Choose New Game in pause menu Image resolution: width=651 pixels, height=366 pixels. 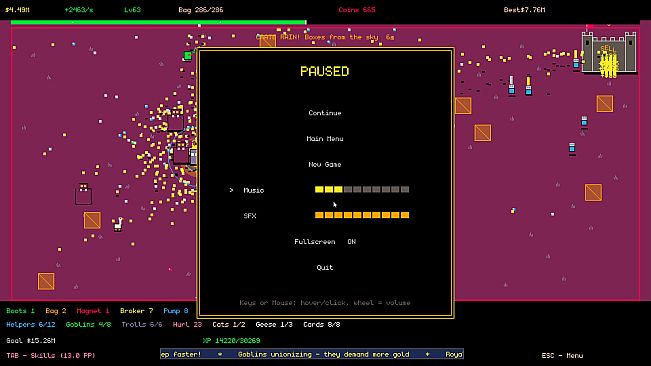[x=325, y=164]
